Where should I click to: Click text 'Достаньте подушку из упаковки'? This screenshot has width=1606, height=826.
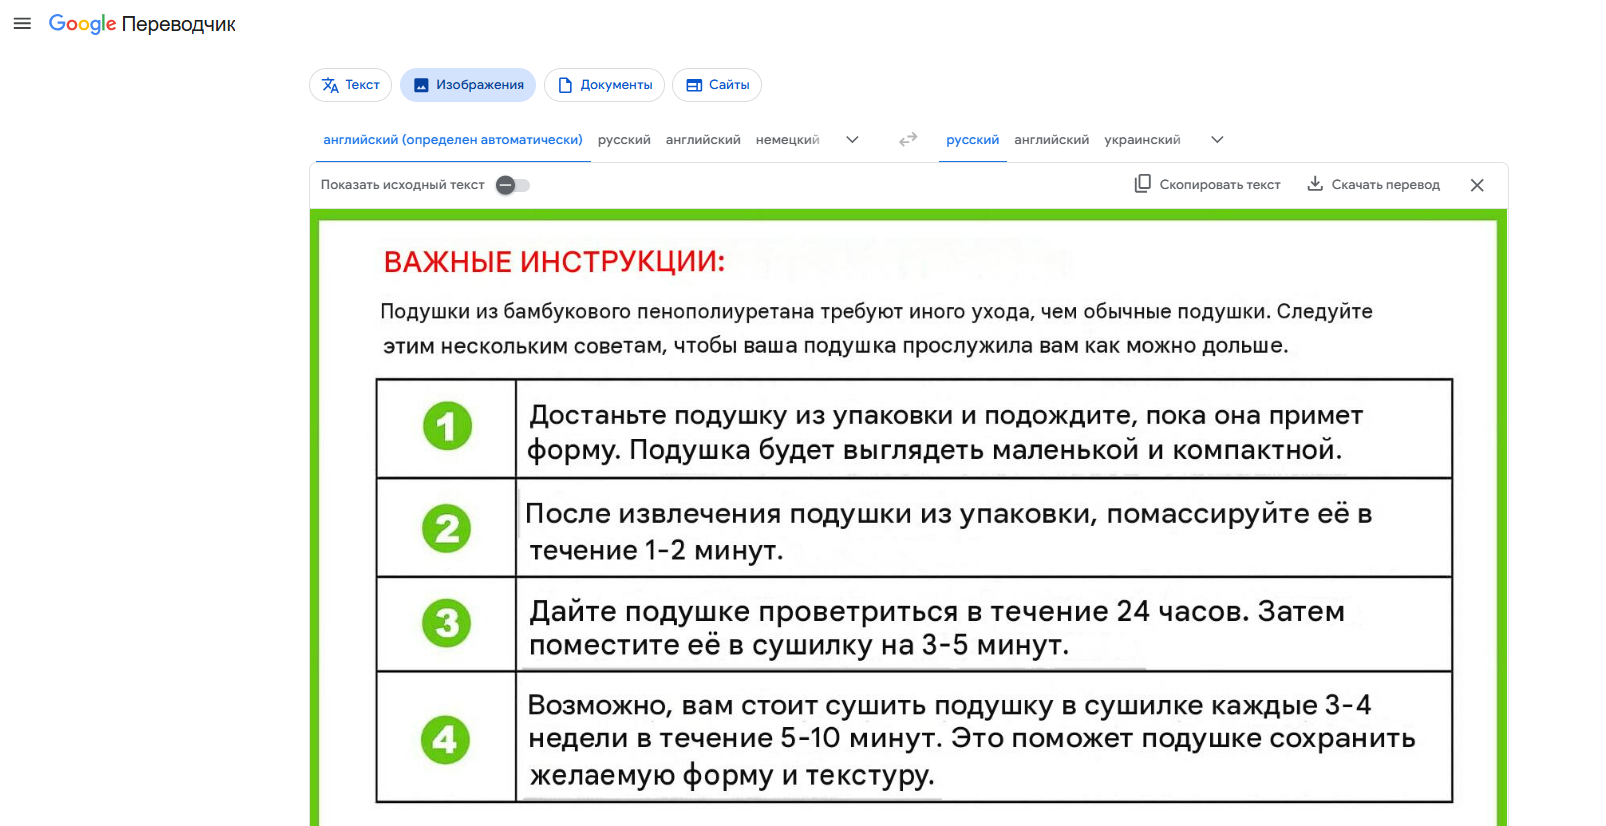741,415
